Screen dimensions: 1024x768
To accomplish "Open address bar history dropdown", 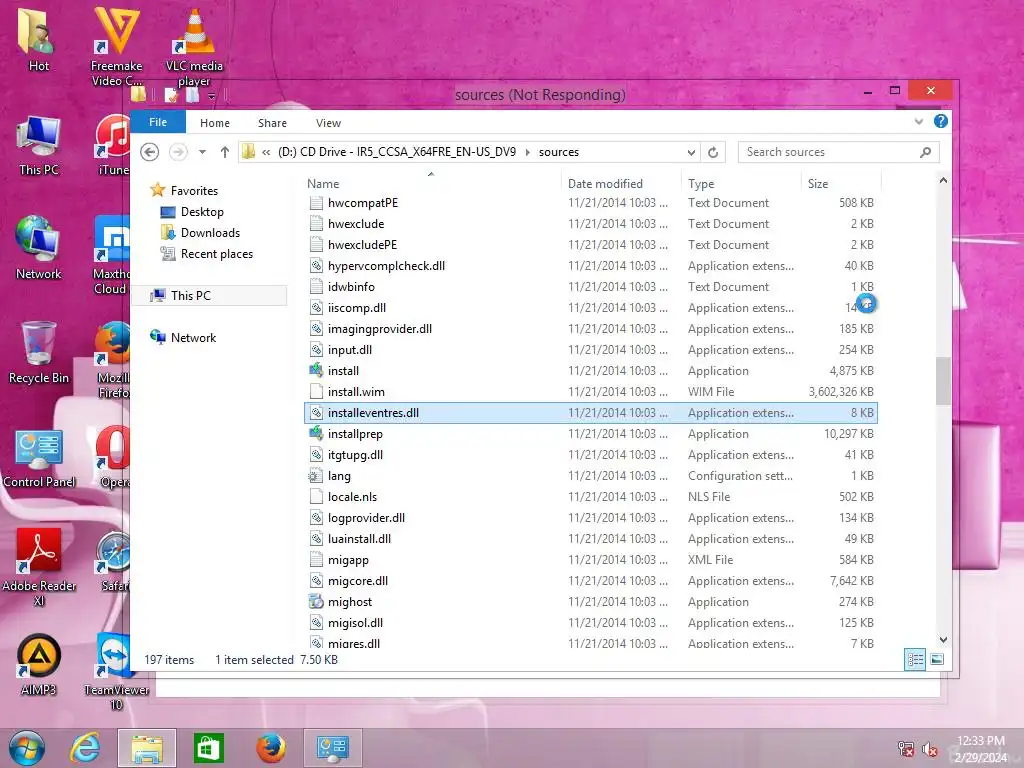I will (x=691, y=152).
